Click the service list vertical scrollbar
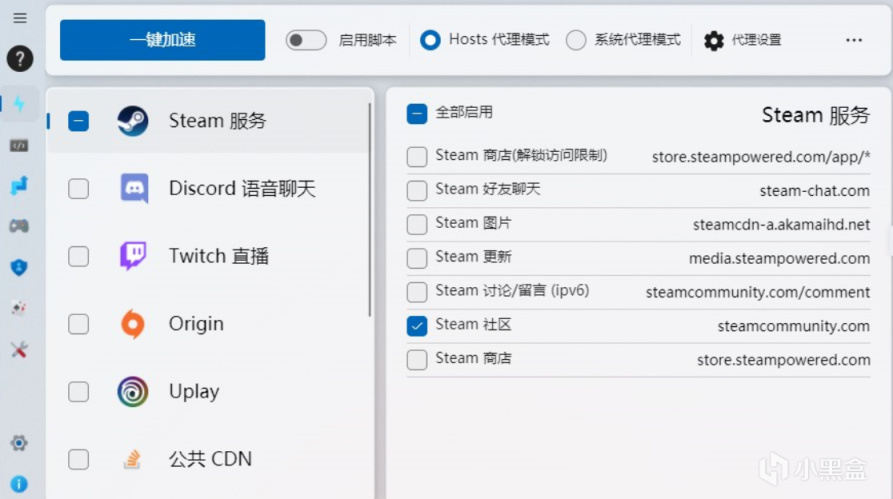This screenshot has height=499, width=893. point(370,210)
